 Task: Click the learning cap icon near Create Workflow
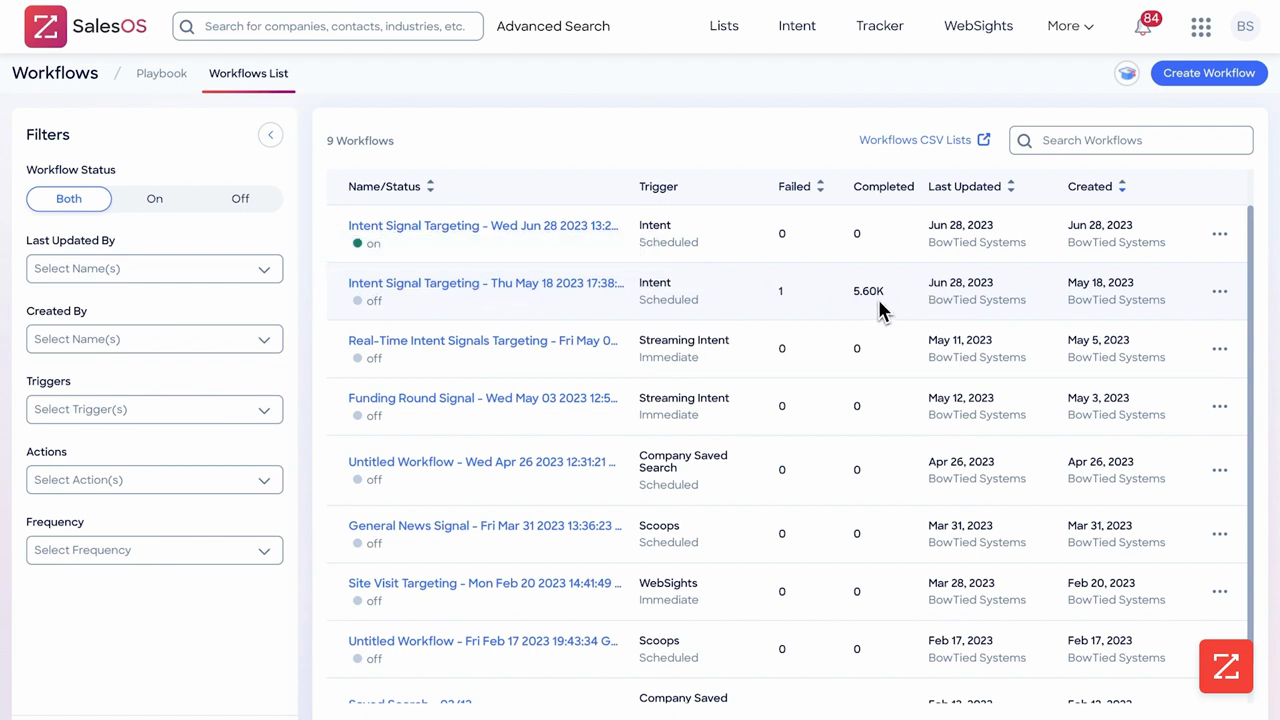(1127, 73)
